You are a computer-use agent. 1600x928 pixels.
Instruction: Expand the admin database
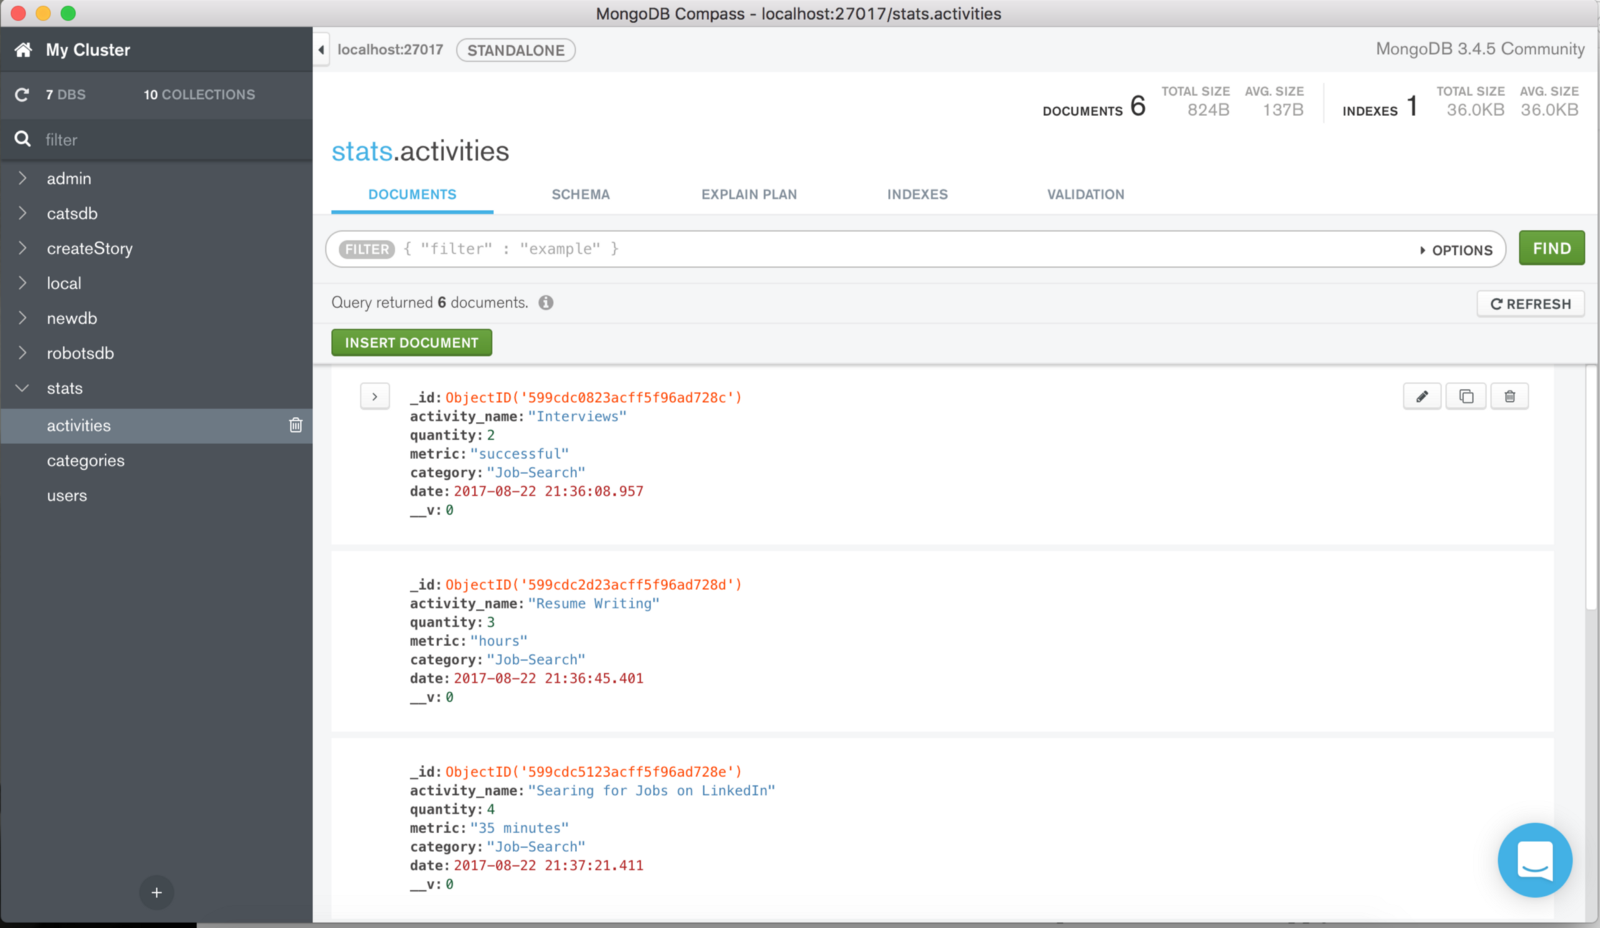[x=23, y=179]
